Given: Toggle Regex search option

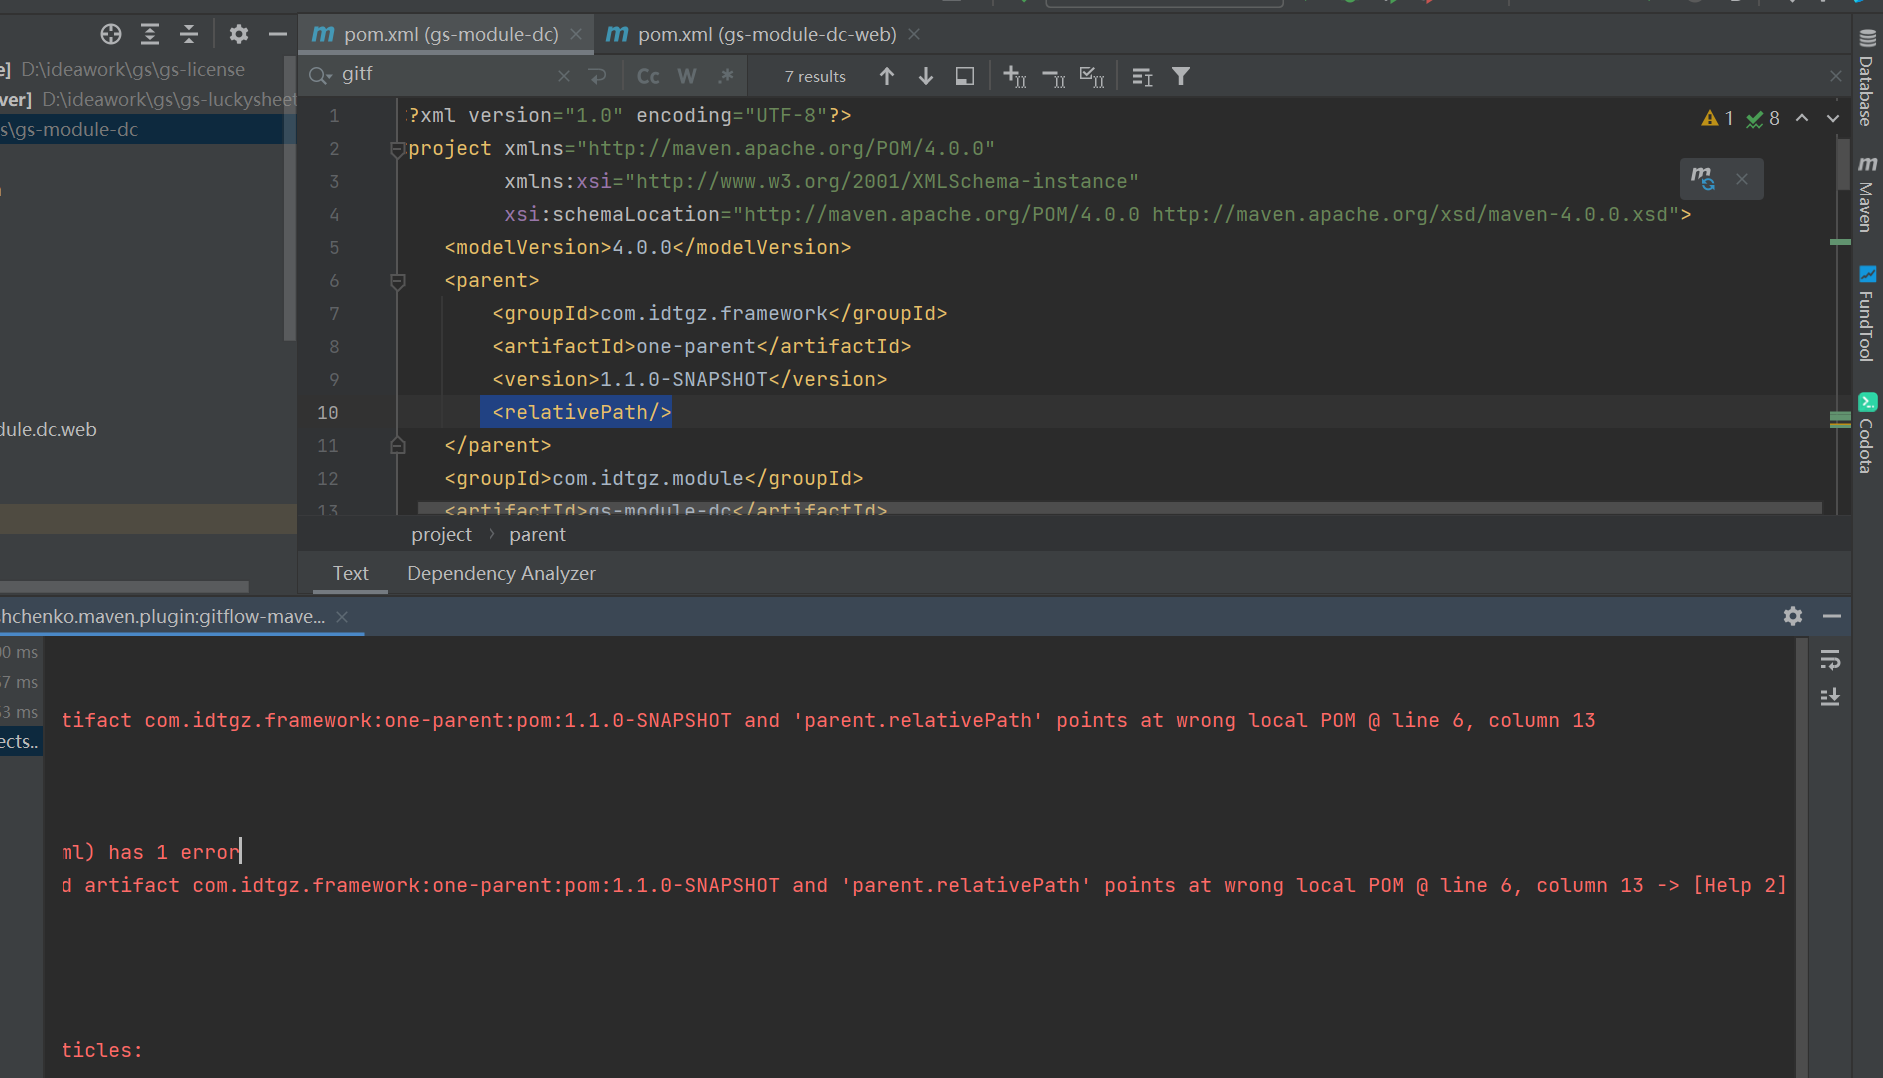Looking at the screenshot, I should pos(726,76).
